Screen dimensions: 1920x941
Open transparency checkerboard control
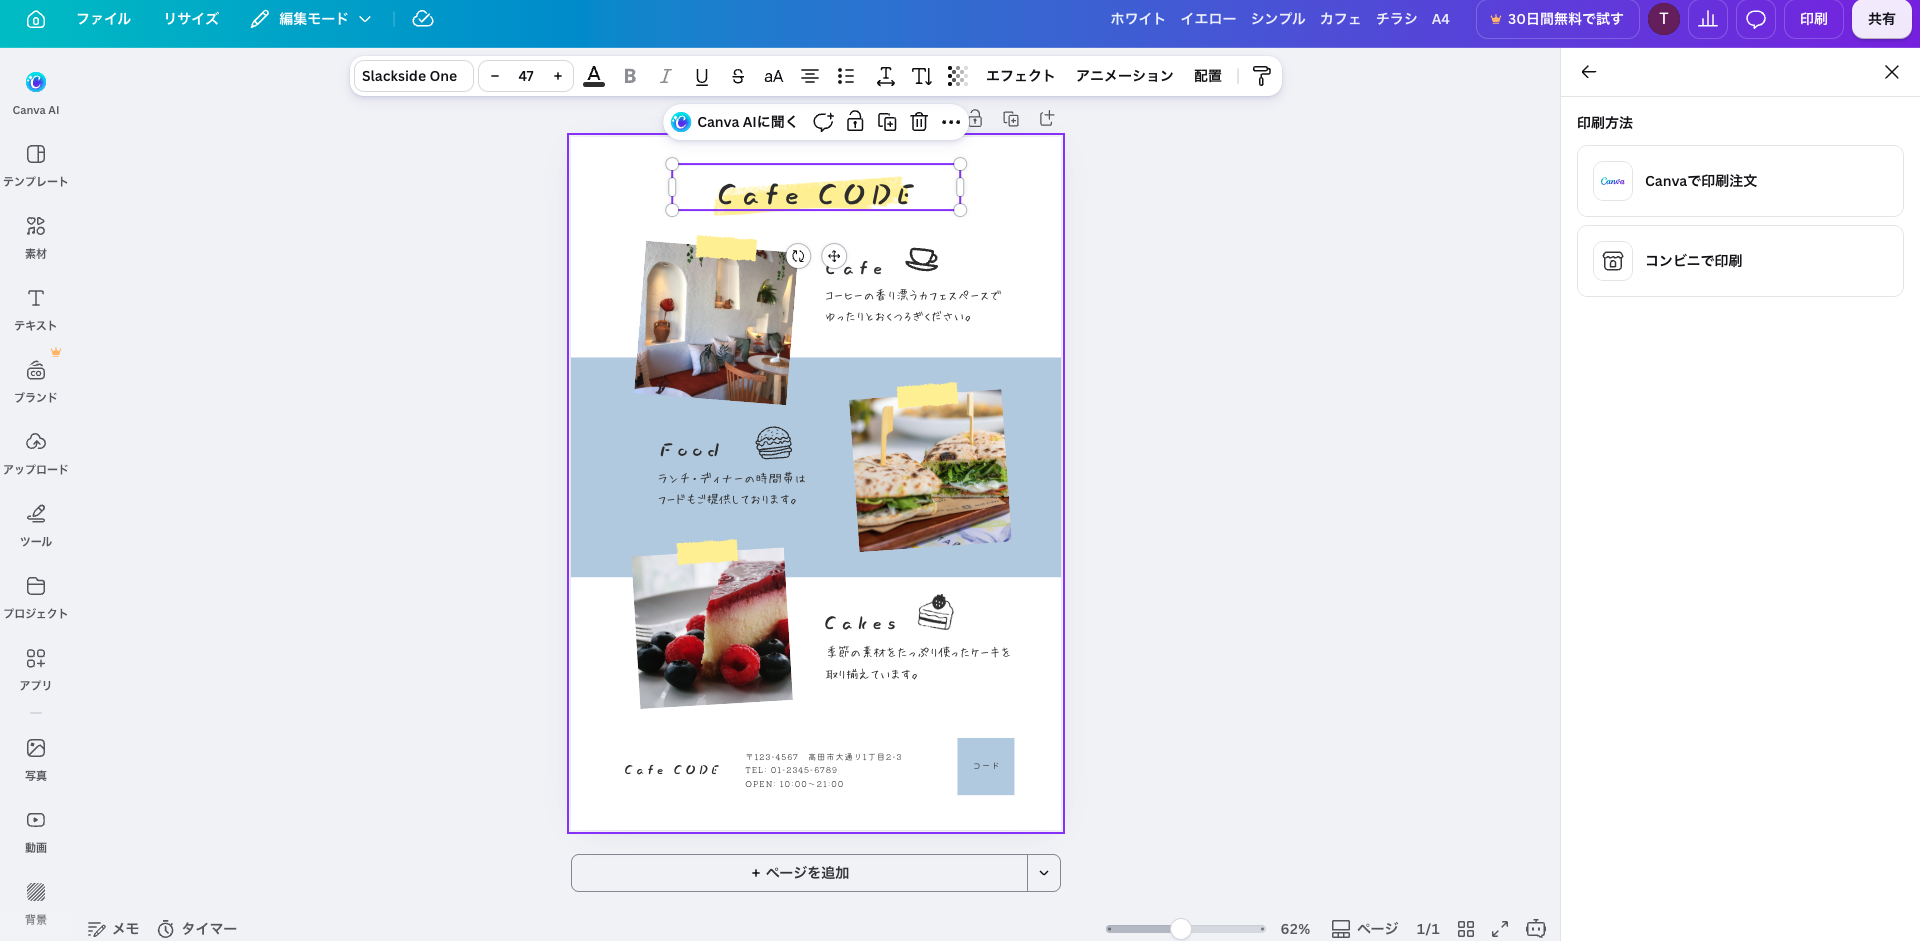pyautogui.click(x=958, y=76)
